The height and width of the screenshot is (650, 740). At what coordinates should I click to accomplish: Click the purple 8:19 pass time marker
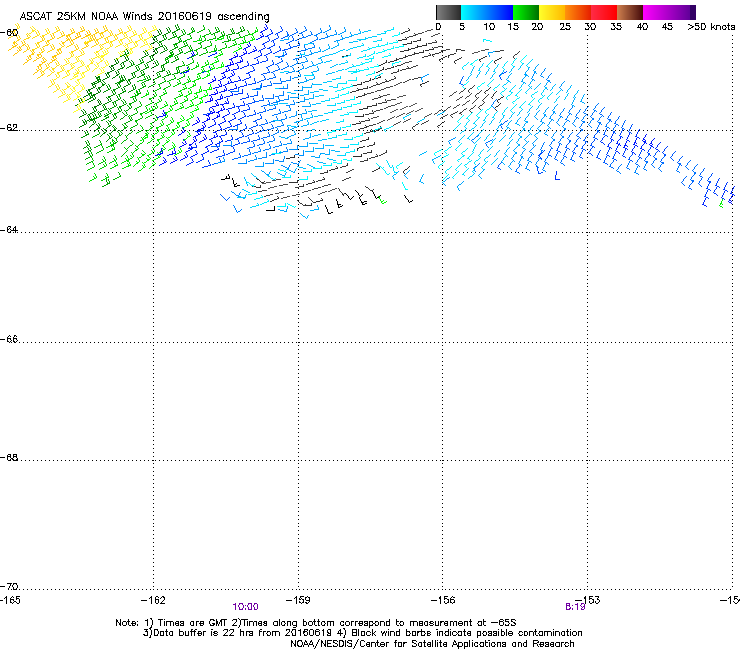575,607
